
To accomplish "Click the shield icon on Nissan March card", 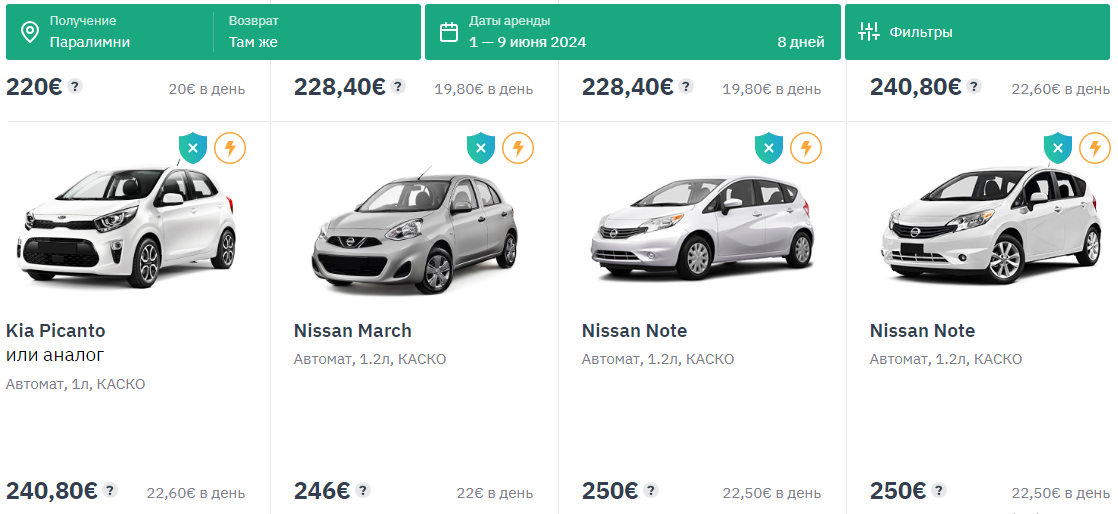I will point(481,149).
